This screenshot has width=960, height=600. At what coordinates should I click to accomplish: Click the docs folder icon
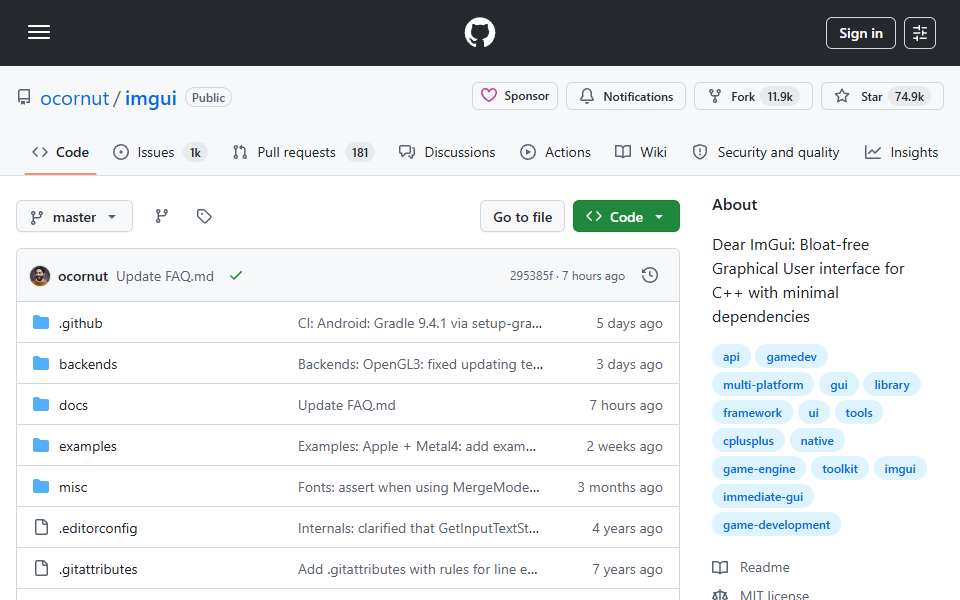pyautogui.click(x=41, y=405)
